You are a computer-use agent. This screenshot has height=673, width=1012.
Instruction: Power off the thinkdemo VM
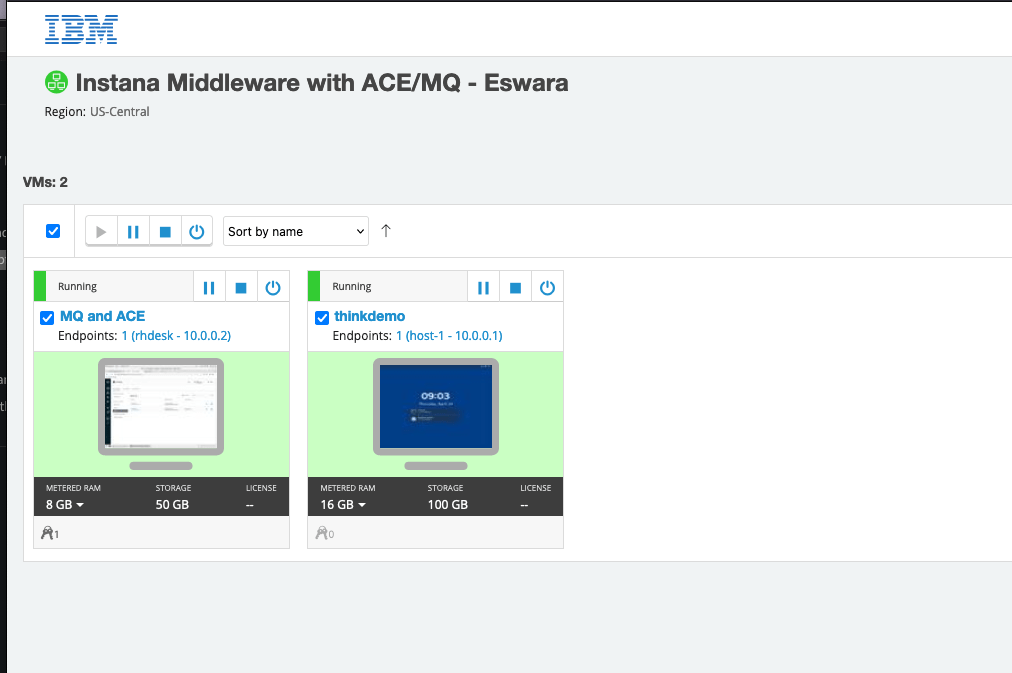click(547, 287)
